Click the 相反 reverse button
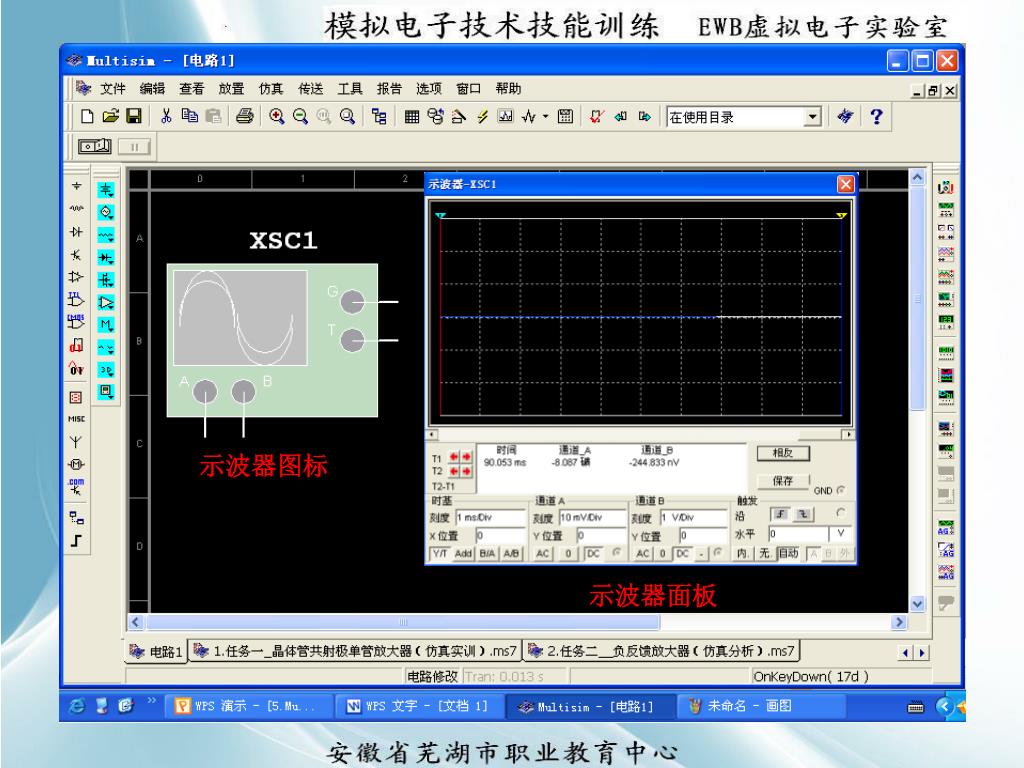 (783, 453)
